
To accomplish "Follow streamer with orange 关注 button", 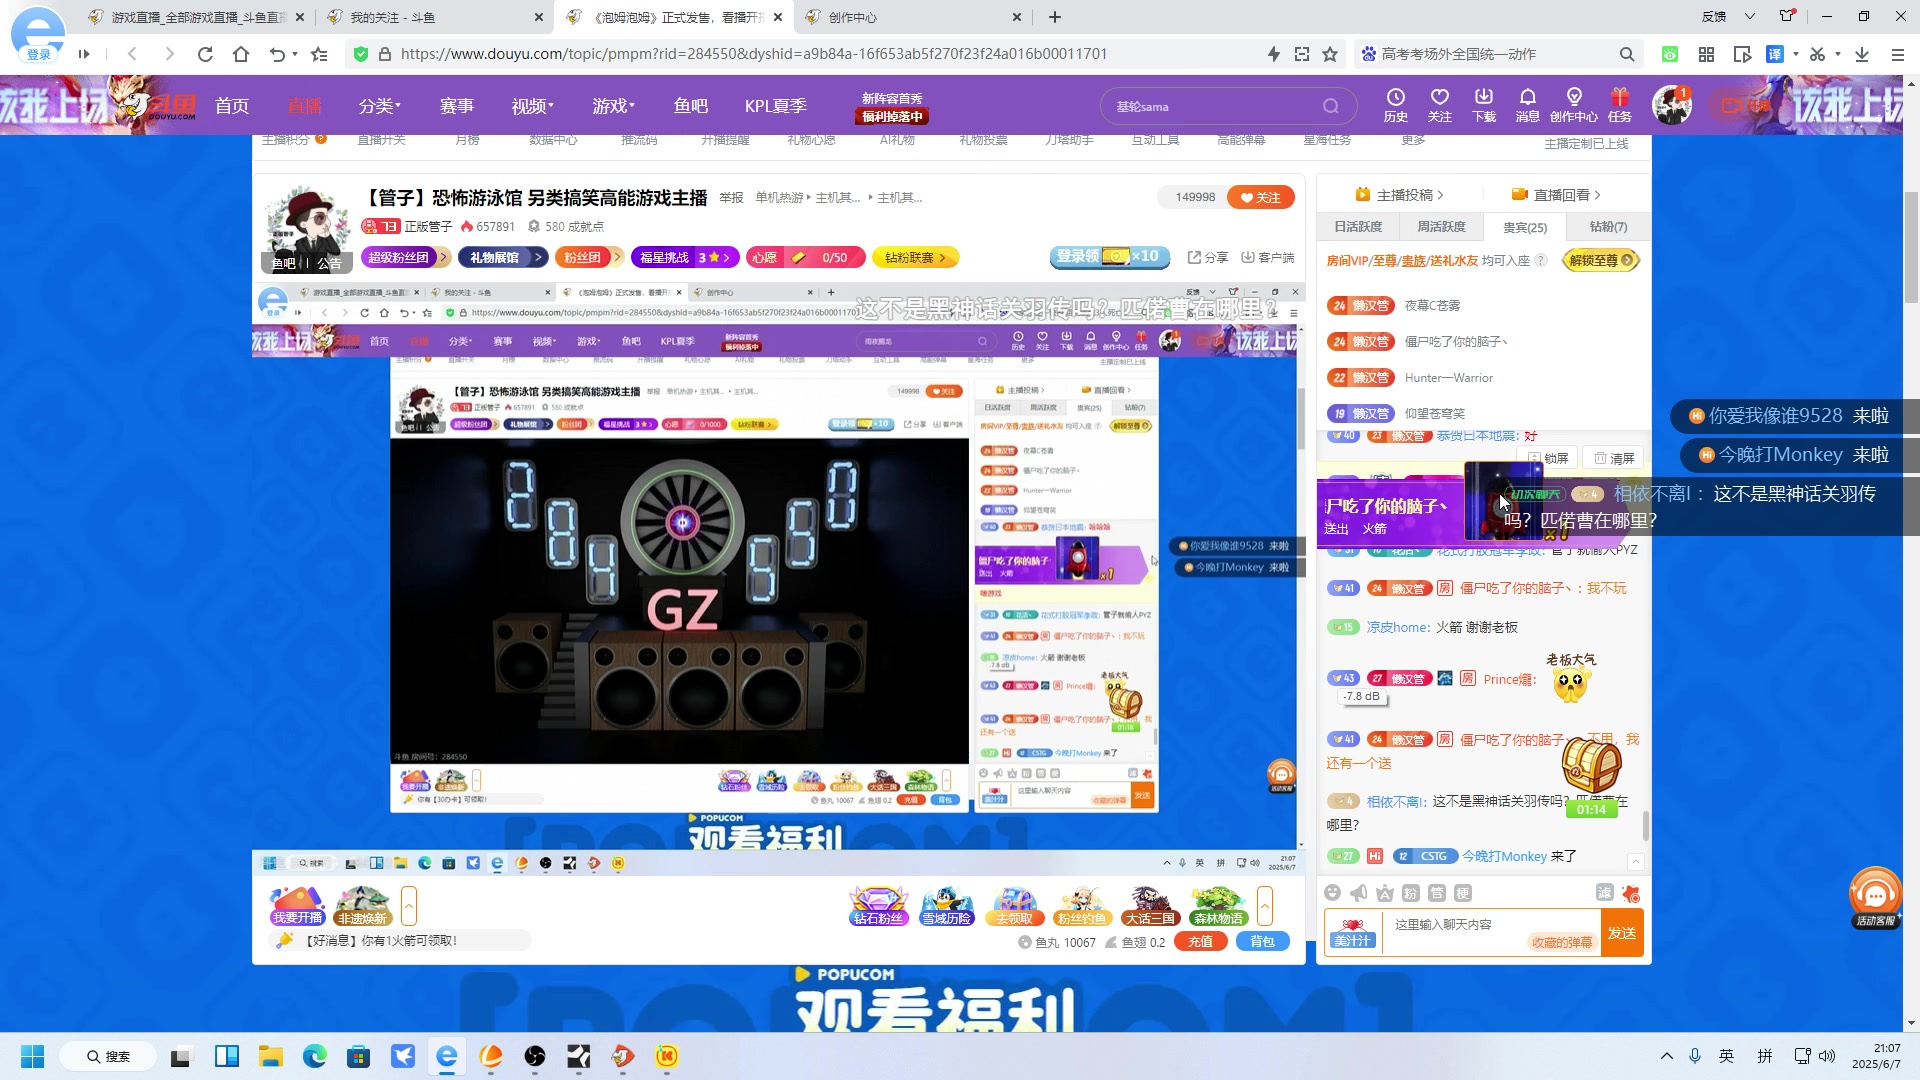I will tap(1260, 197).
